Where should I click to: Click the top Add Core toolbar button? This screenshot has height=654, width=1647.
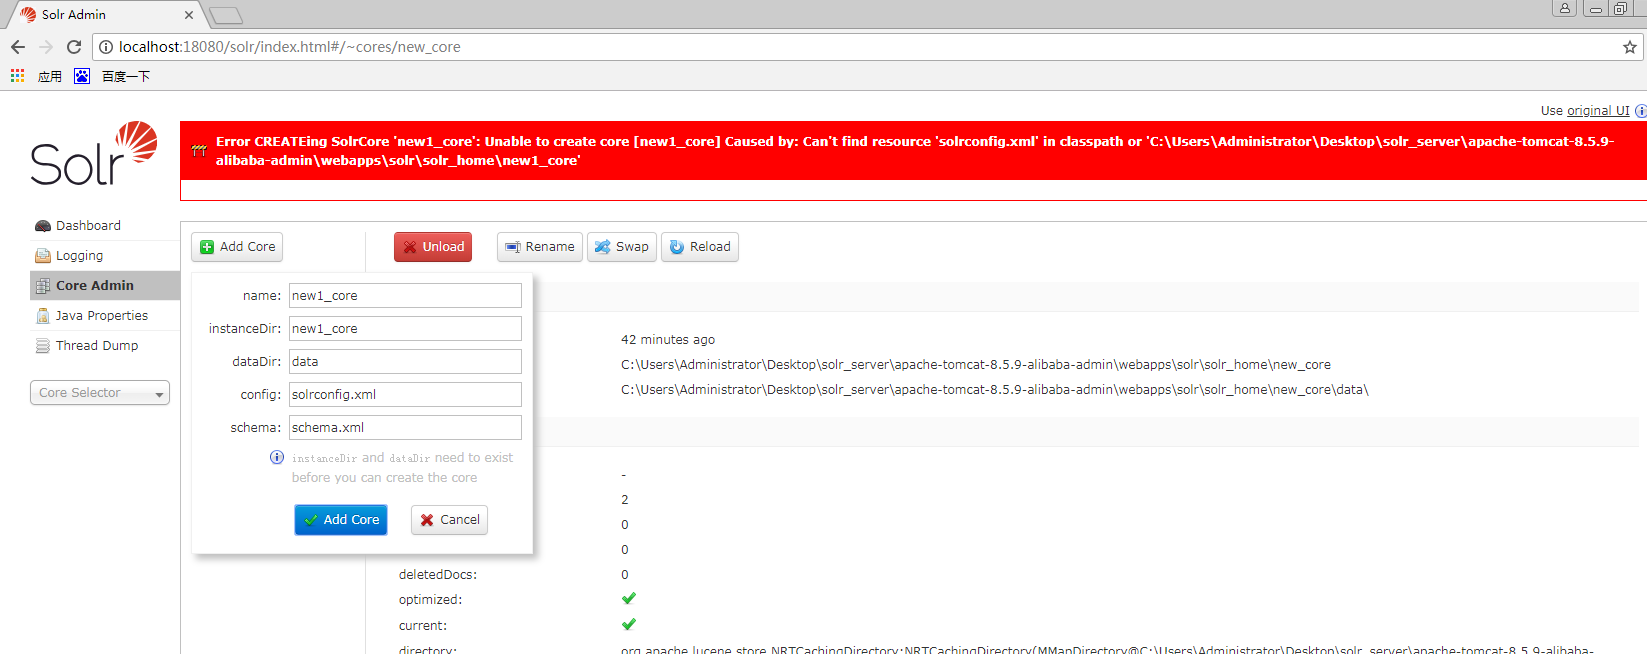(237, 247)
